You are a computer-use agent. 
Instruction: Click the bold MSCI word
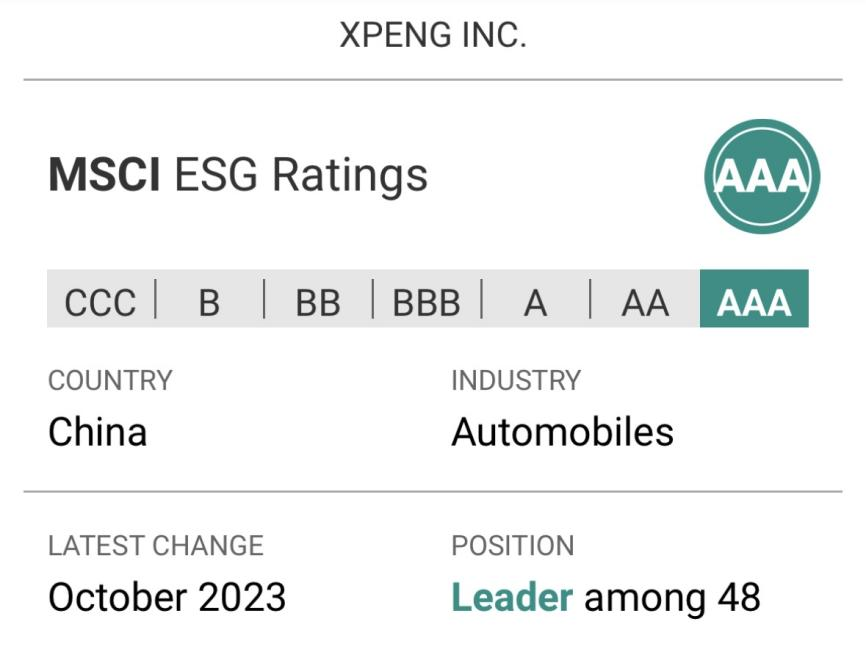click(x=104, y=175)
